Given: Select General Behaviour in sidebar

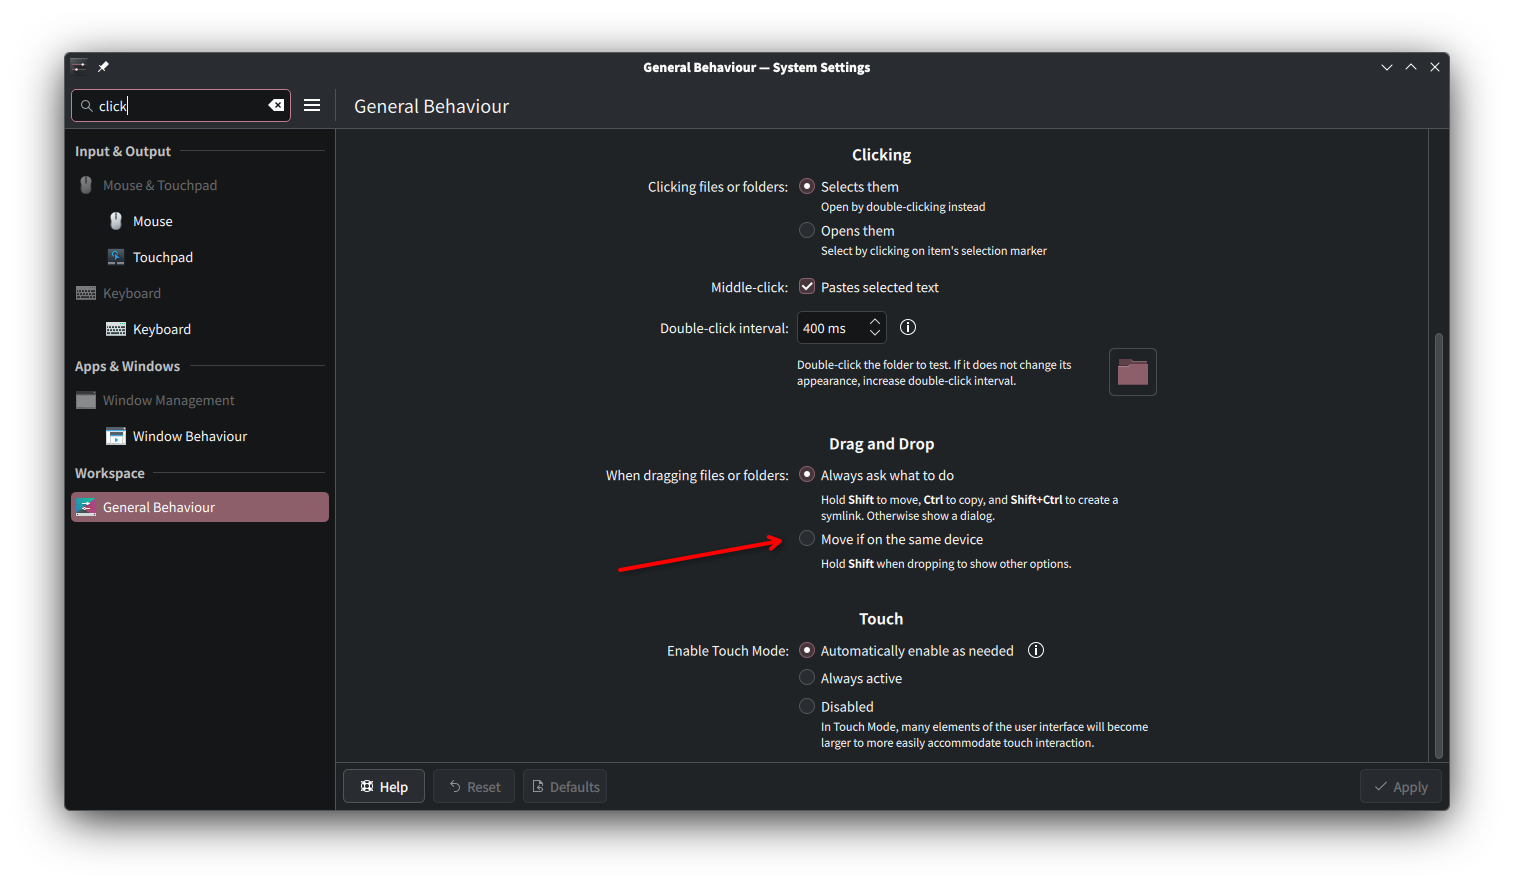Looking at the screenshot, I should coord(200,507).
